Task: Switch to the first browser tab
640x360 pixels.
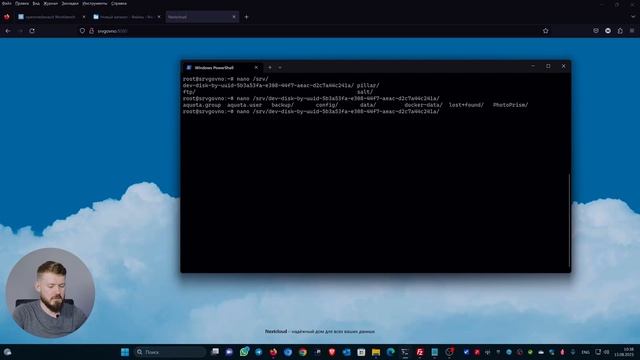Action: 51,17
